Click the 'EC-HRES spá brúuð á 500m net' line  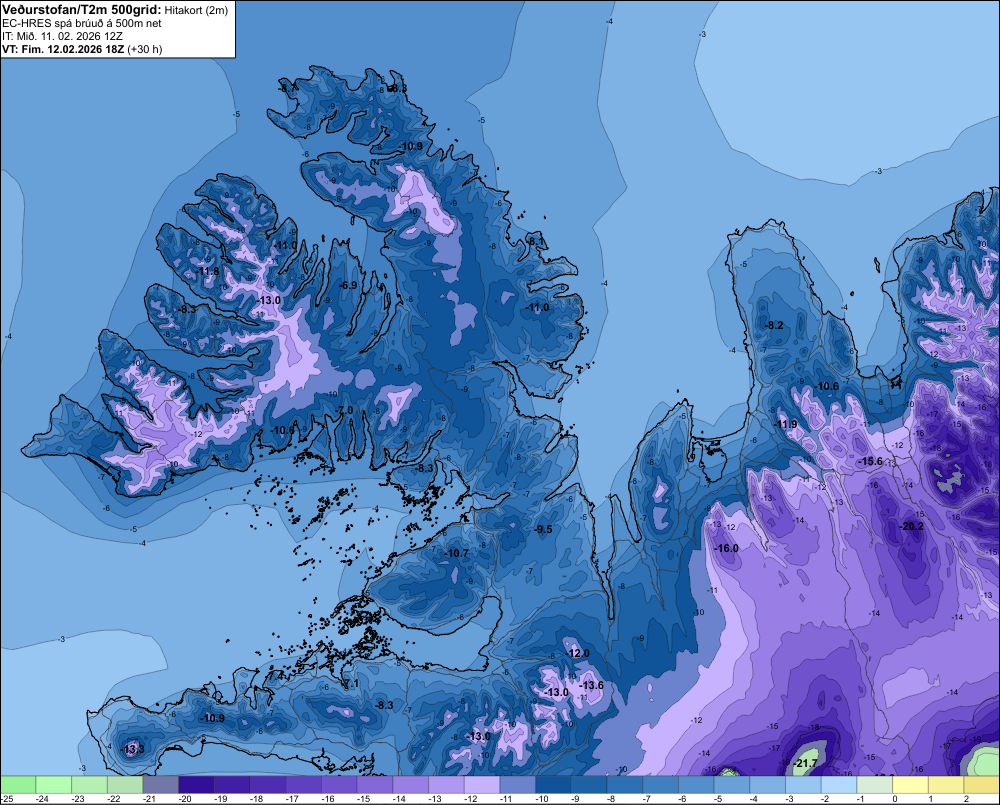tap(82, 23)
